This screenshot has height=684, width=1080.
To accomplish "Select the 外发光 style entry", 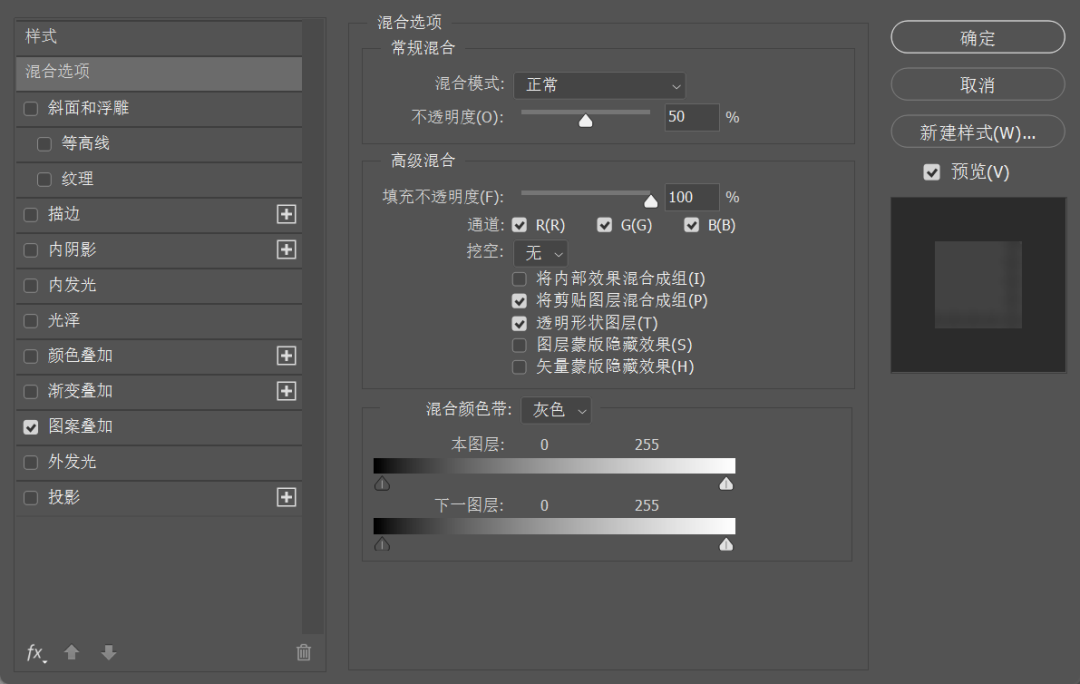I will (159, 462).
